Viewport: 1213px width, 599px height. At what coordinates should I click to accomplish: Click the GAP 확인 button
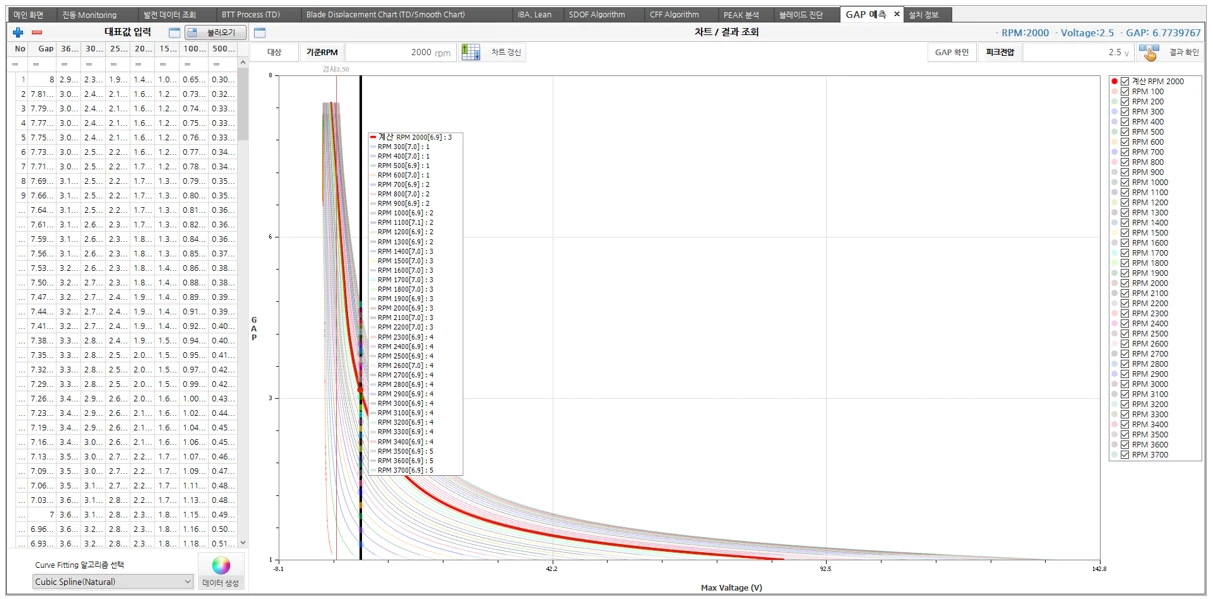tap(952, 52)
